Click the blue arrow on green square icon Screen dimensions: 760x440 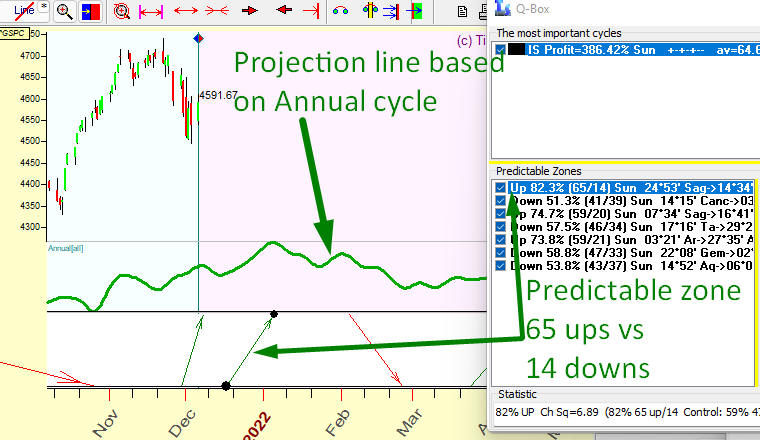414,11
